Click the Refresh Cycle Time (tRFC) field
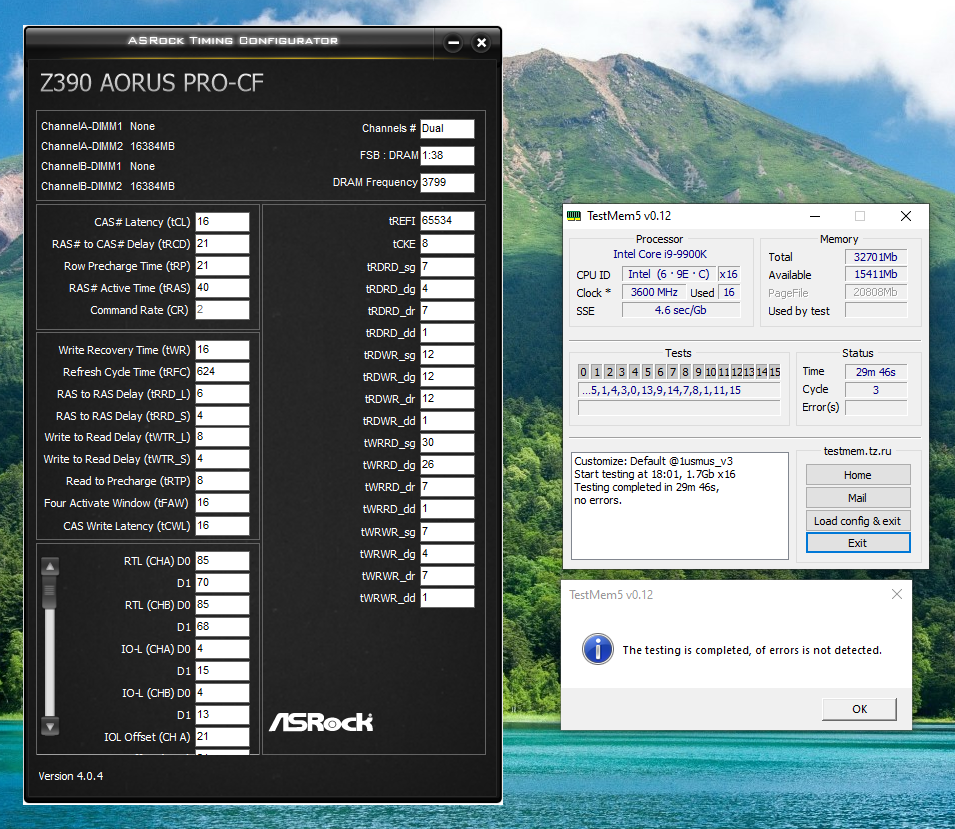The width and height of the screenshot is (955, 829). pos(222,372)
